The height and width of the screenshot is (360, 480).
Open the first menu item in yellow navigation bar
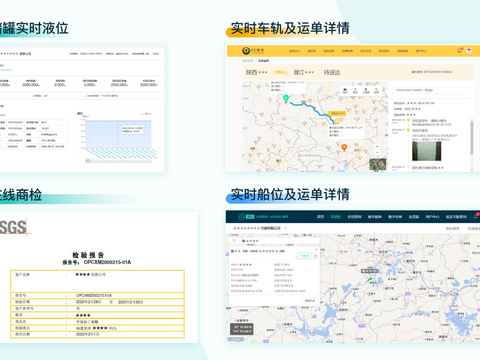pos(294,51)
